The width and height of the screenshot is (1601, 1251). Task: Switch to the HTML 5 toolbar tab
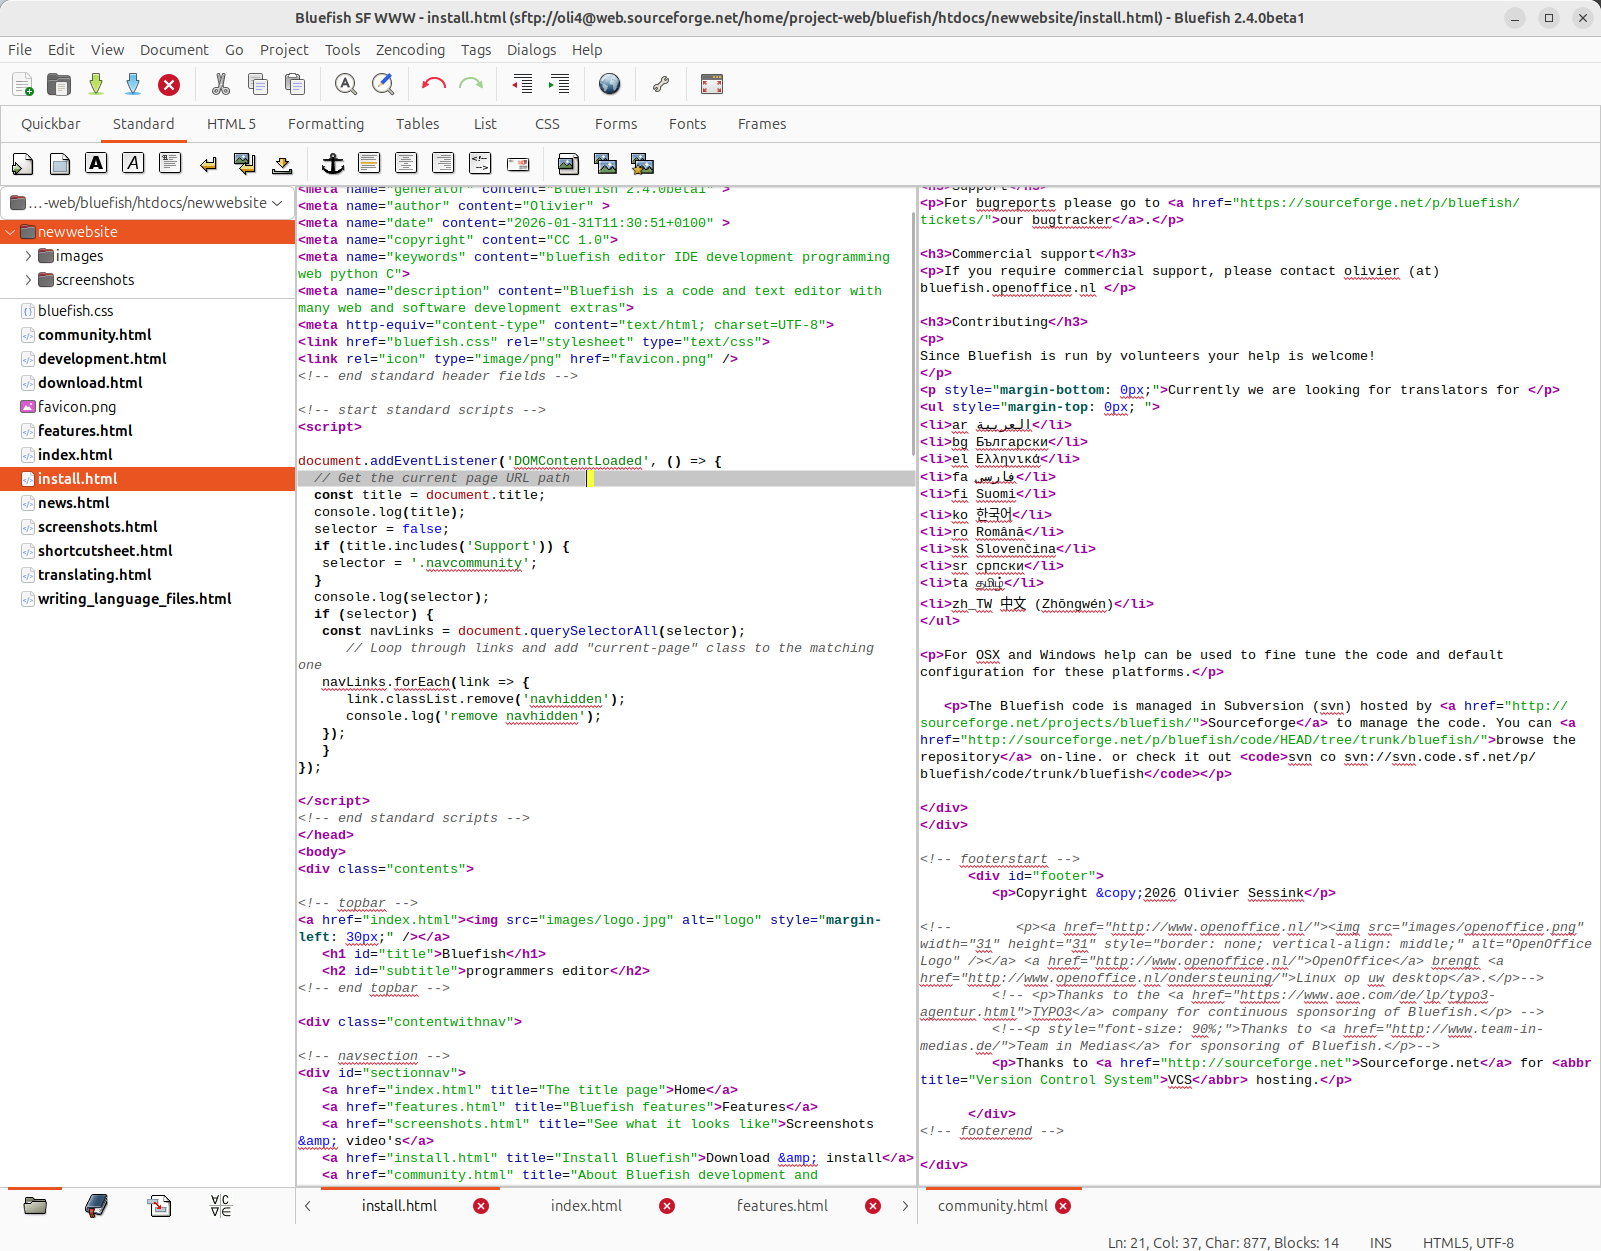231,124
